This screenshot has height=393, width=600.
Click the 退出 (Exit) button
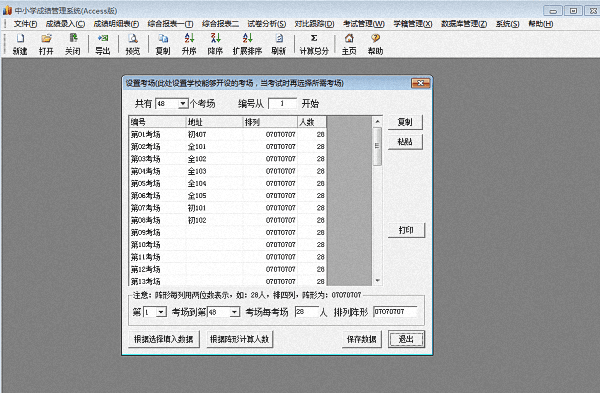[406, 339]
